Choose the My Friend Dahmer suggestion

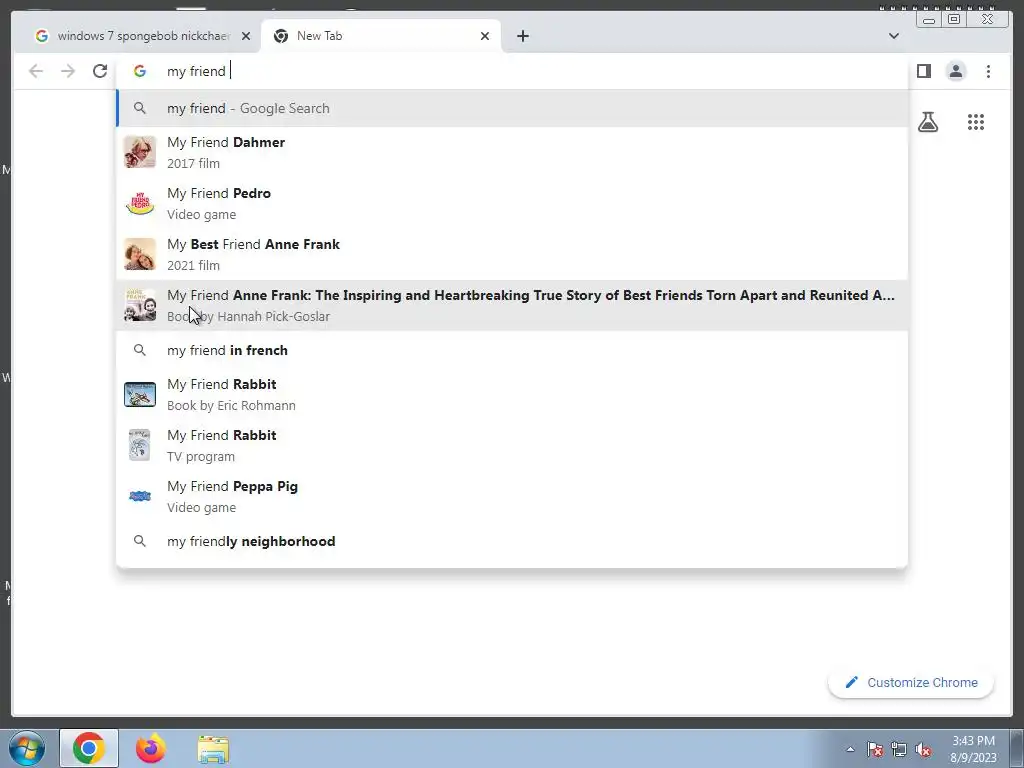point(512,152)
